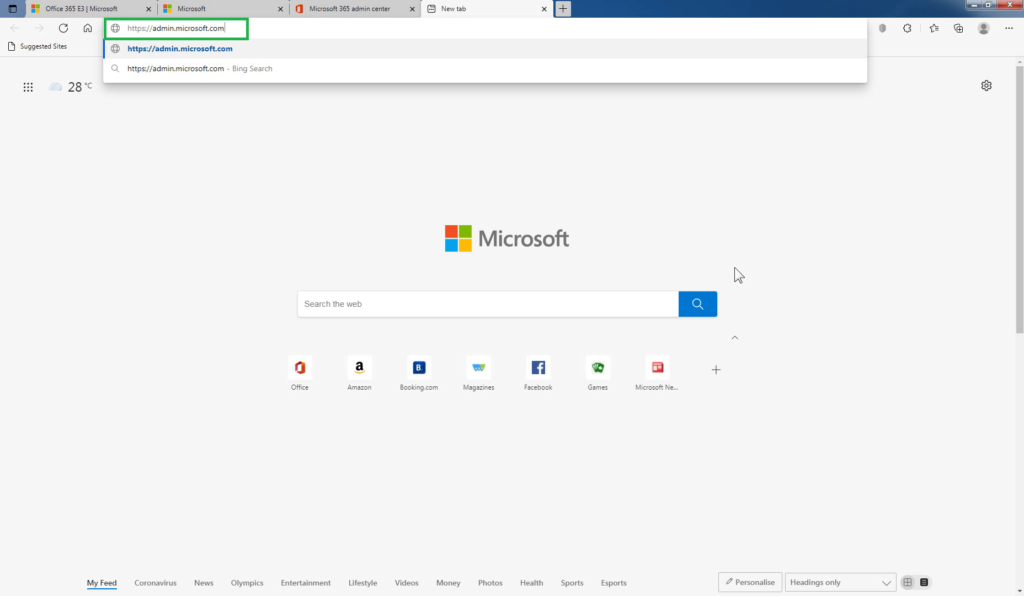
Task: Click the browser Back arrow
Action: click(15, 28)
